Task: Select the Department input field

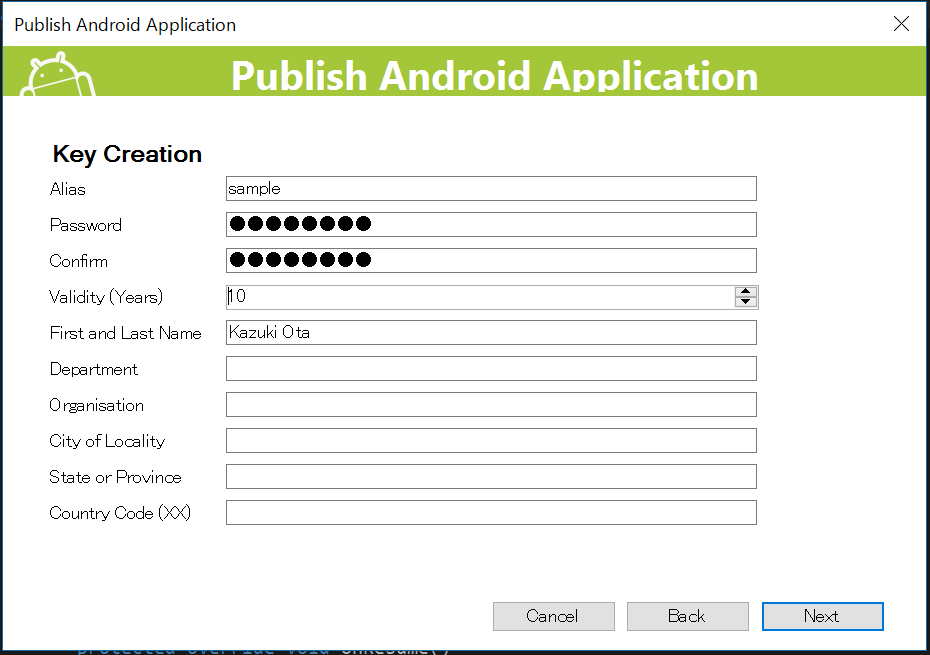Action: pos(491,368)
